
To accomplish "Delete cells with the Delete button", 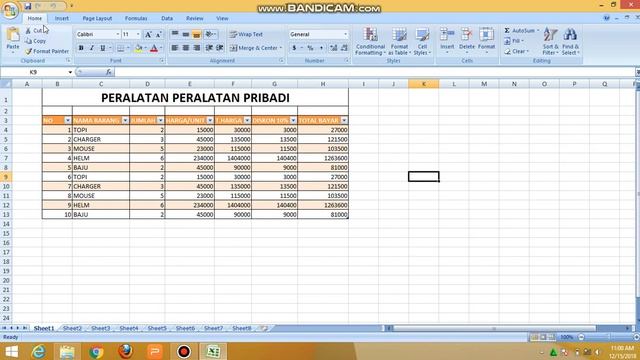I will coord(467,40).
